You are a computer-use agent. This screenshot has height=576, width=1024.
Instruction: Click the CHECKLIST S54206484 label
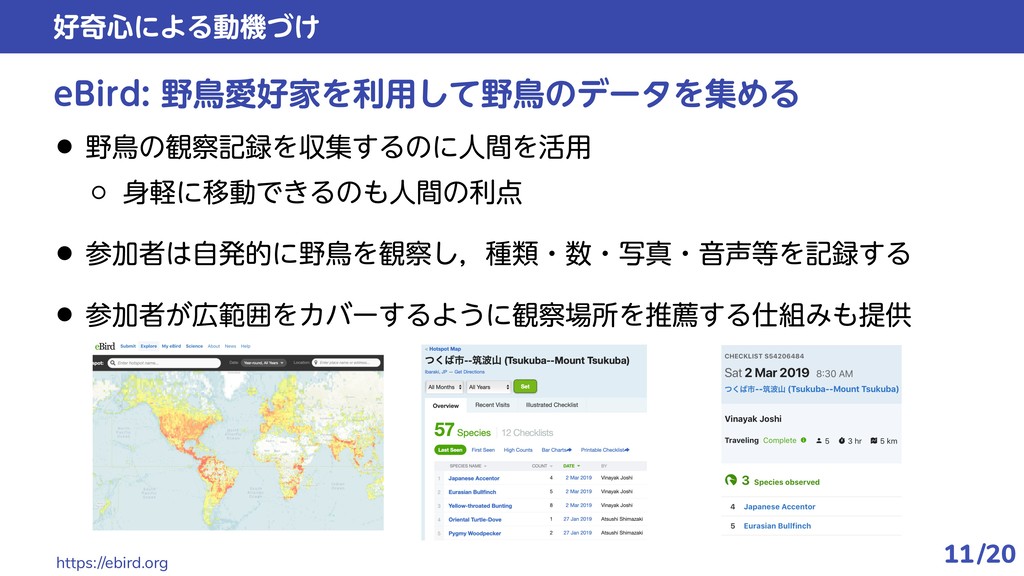764,356
